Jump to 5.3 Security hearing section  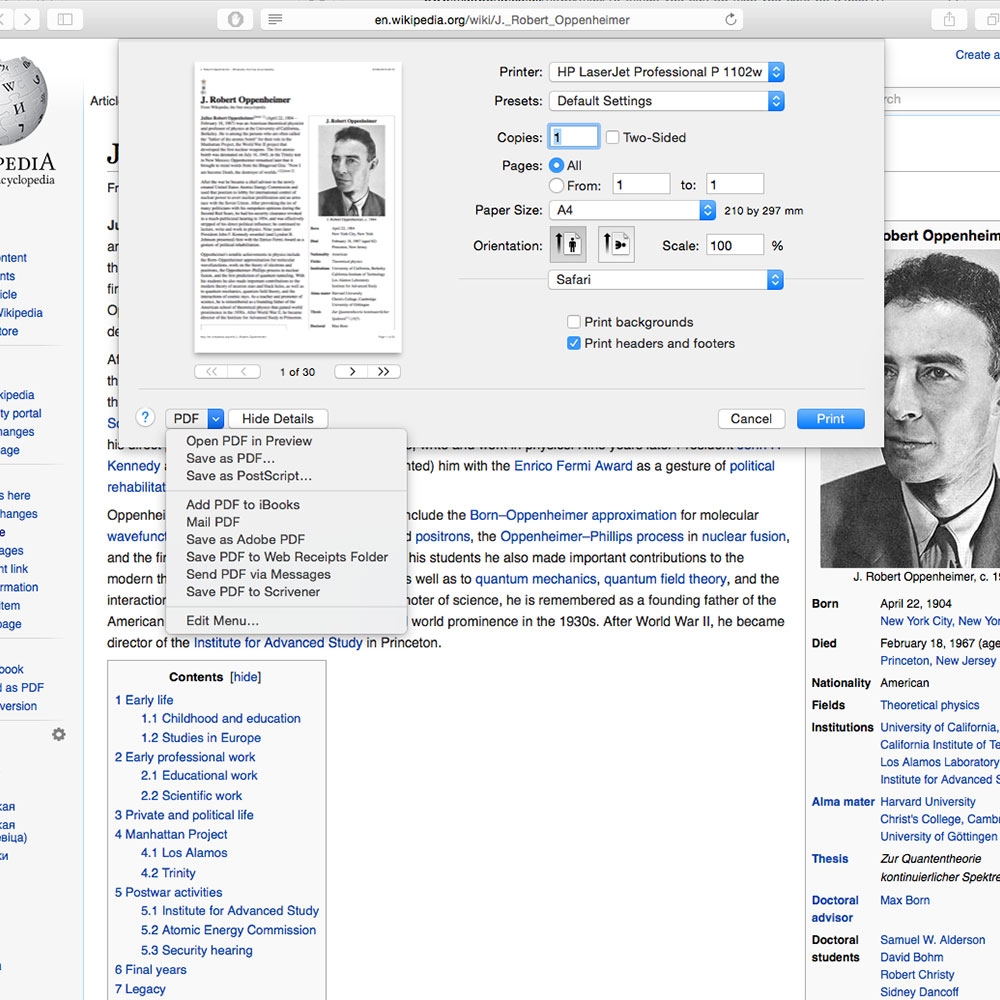pos(196,950)
